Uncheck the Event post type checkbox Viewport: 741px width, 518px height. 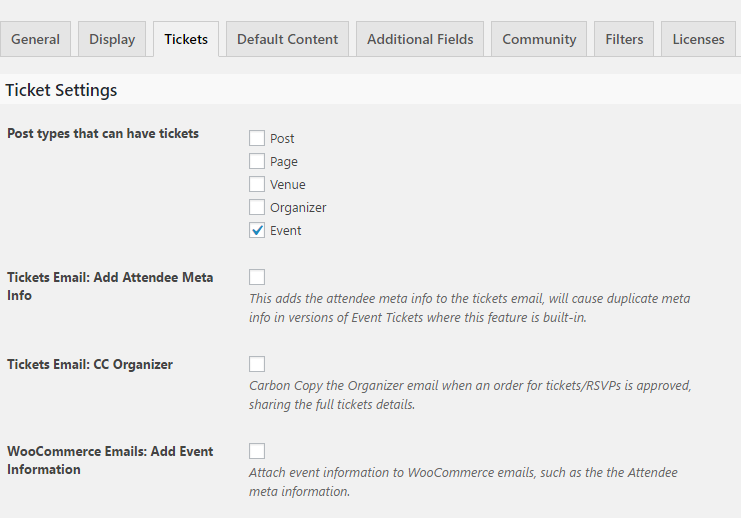(257, 231)
